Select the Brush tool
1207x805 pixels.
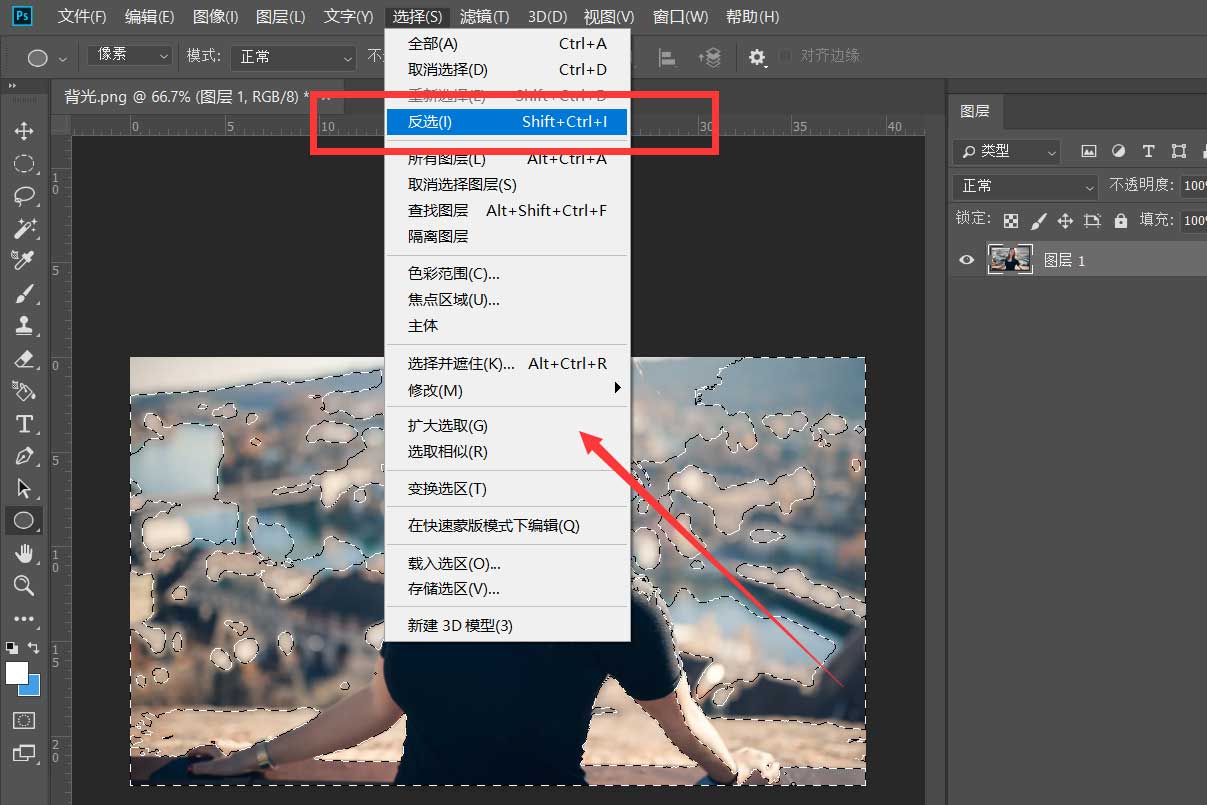tap(24, 293)
